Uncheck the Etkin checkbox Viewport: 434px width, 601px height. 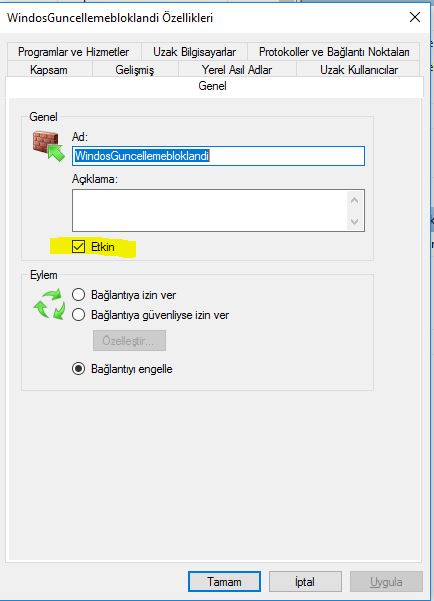click(x=79, y=247)
